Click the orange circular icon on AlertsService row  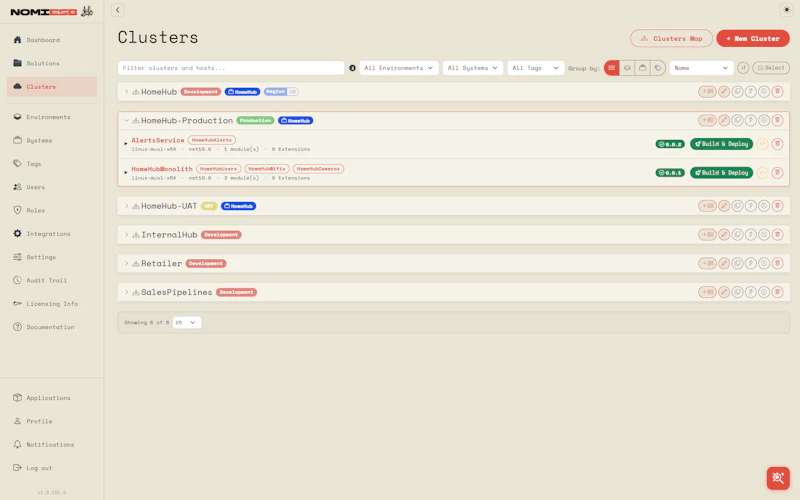[x=762, y=144]
